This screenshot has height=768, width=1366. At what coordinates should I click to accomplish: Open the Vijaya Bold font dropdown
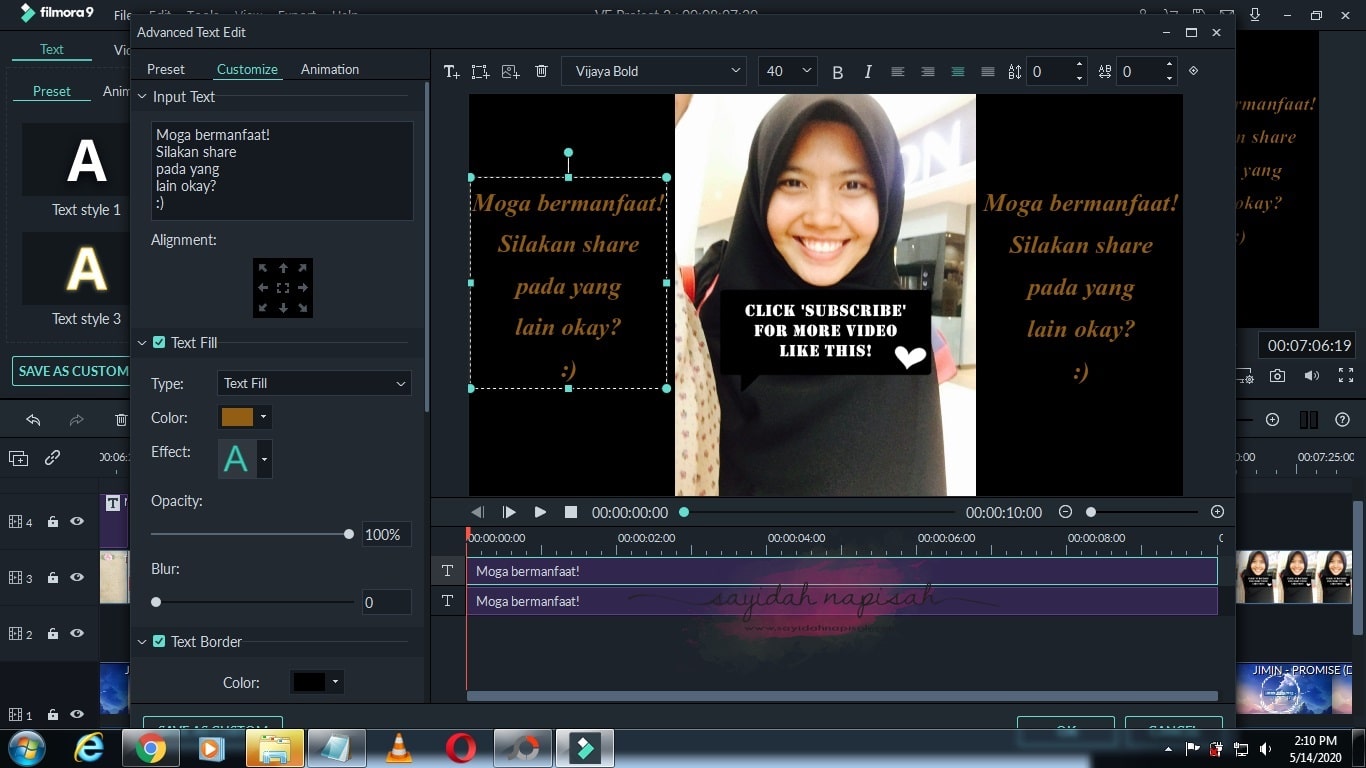click(654, 71)
